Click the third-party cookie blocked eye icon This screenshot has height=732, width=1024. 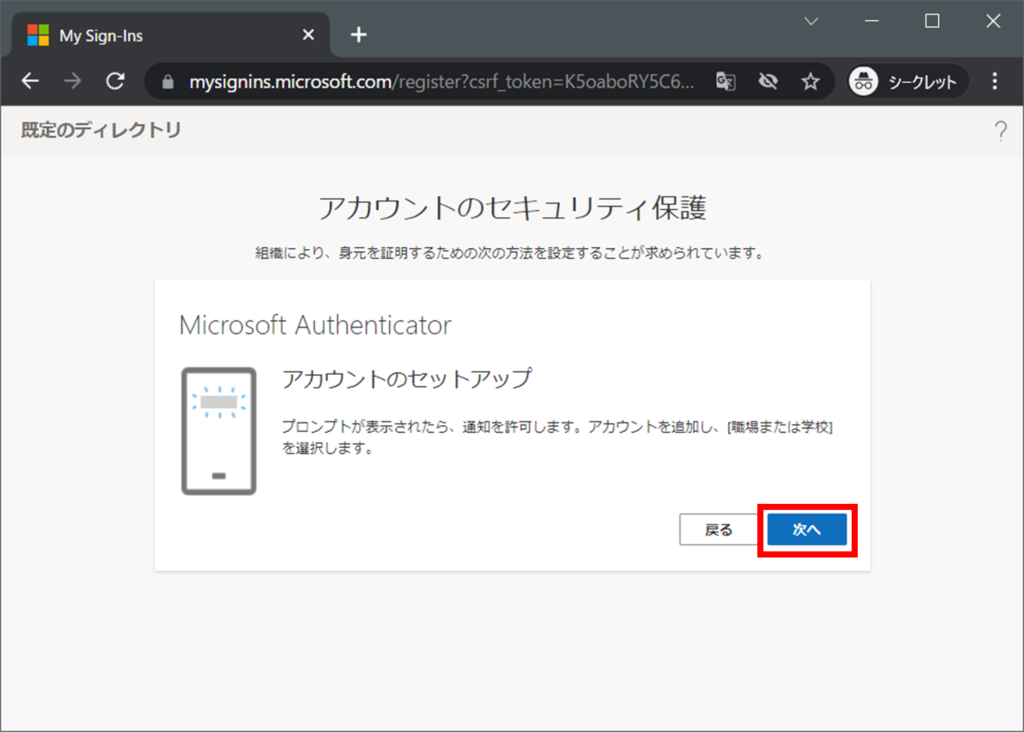click(x=768, y=82)
